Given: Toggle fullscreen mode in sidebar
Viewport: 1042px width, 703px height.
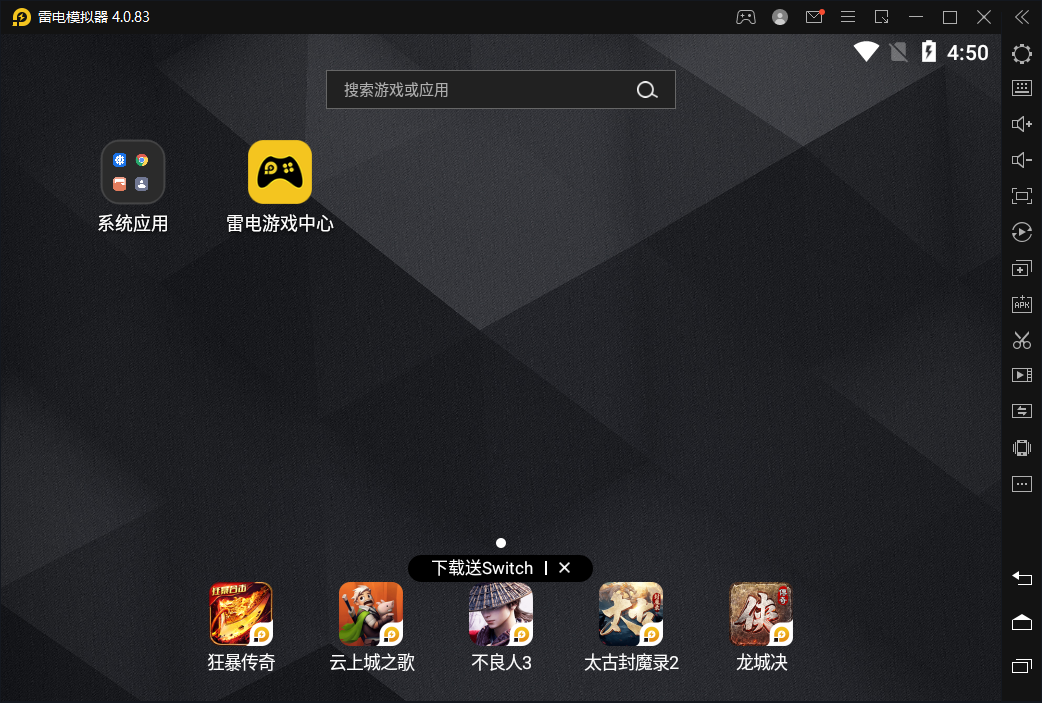Looking at the screenshot, I should pos(1021,196).
